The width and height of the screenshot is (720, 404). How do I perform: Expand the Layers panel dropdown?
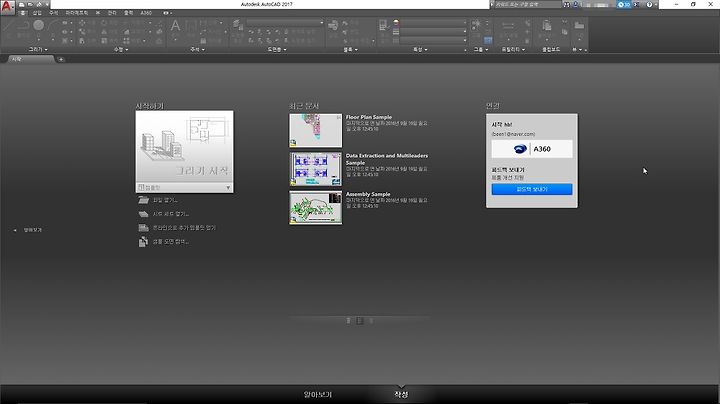(x=277, y=49)
